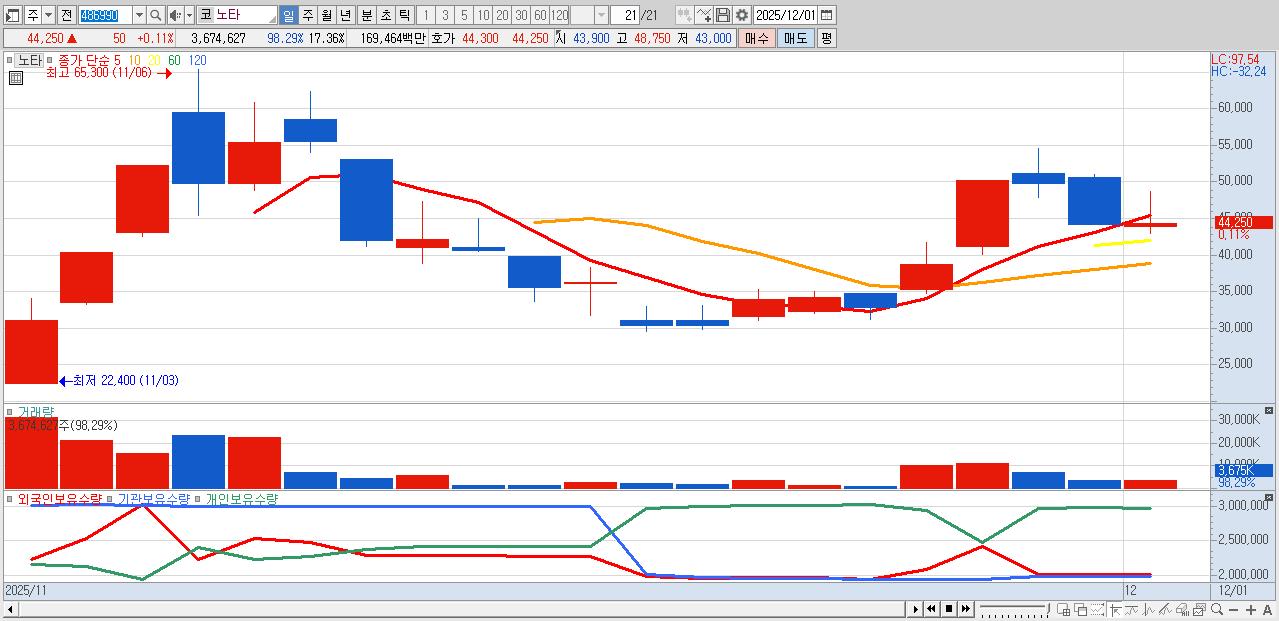The image size is (1279, 621).
Task: Choose the 3 interval button
Action: [x=445, y=15]
